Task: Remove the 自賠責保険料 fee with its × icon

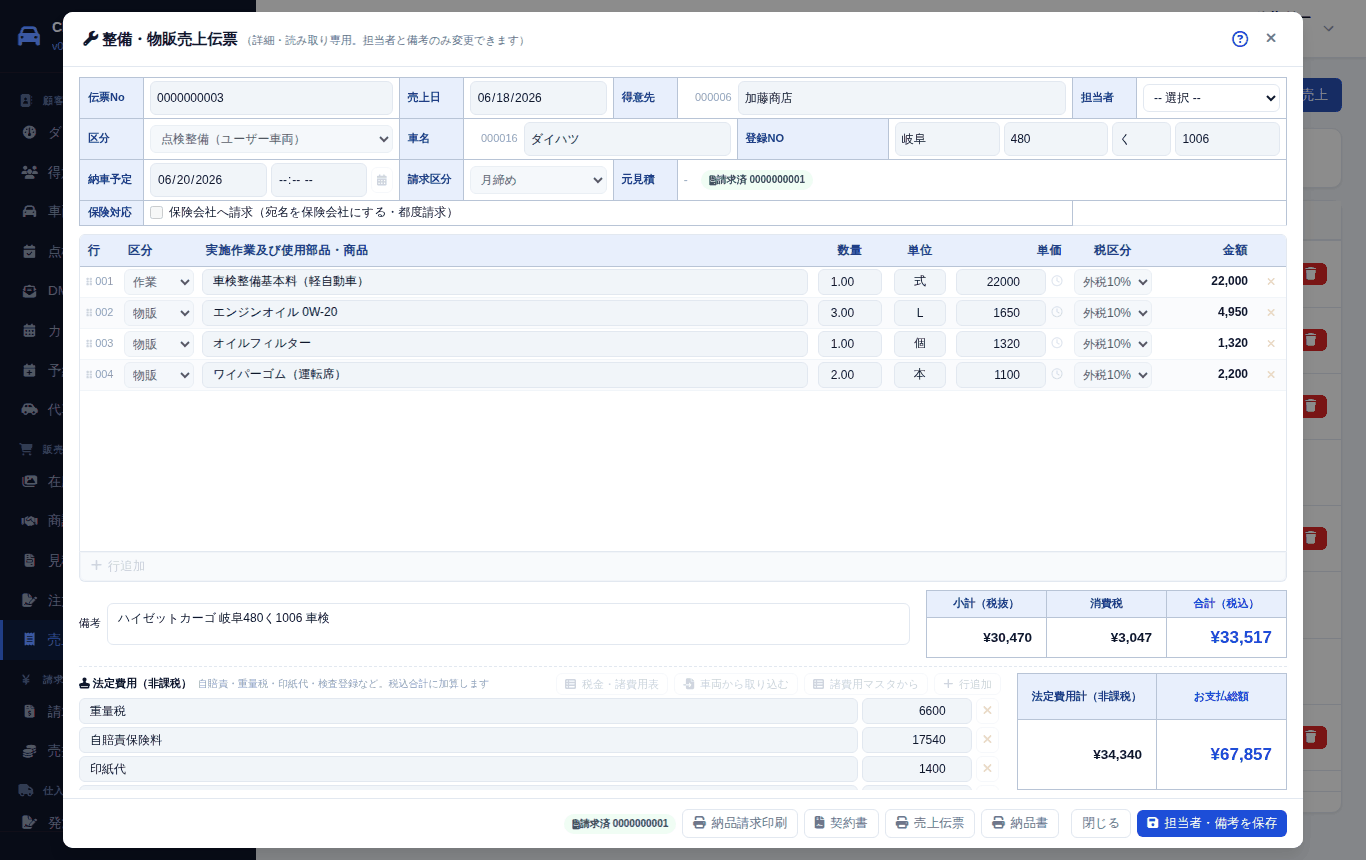Action: pos(987,740)
